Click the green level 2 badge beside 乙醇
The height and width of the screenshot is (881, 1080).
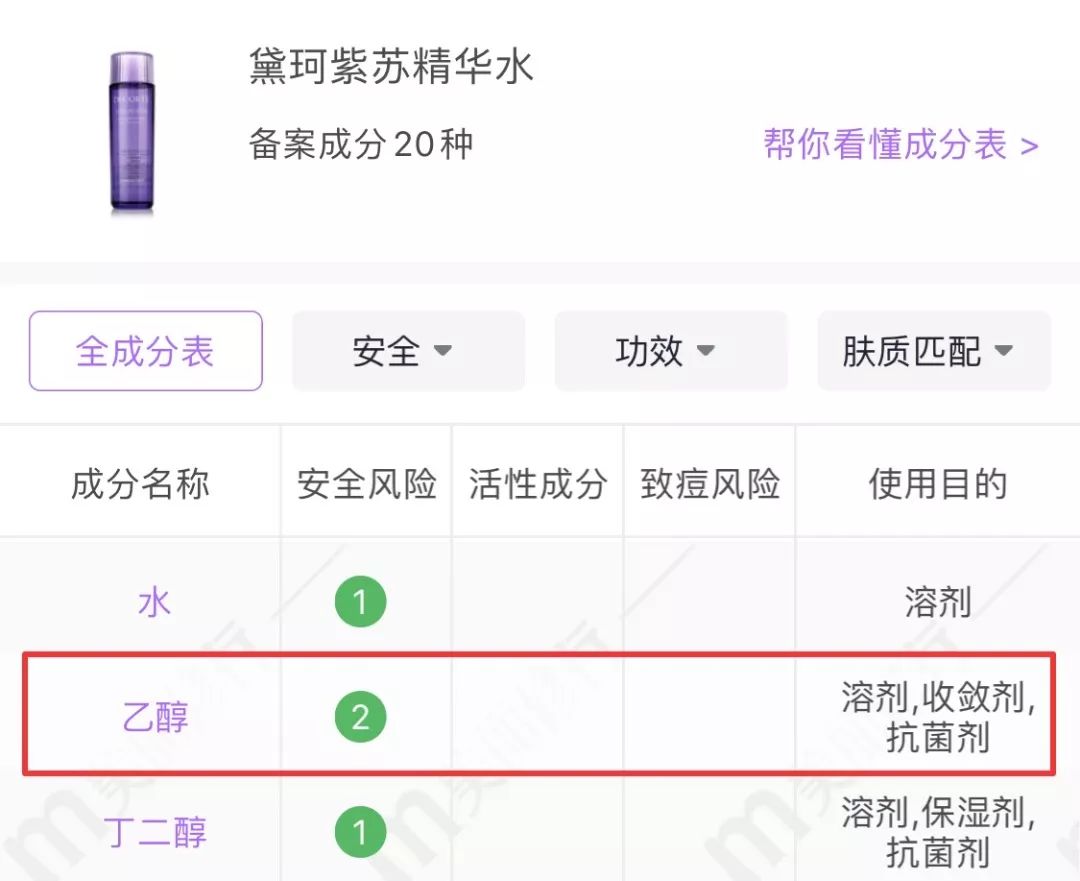360,716
